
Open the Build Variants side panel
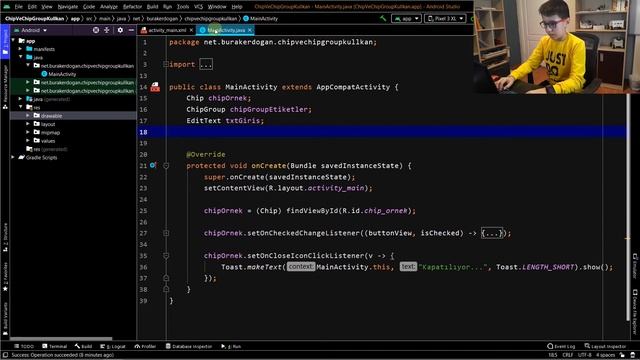(x=5, y=319)
